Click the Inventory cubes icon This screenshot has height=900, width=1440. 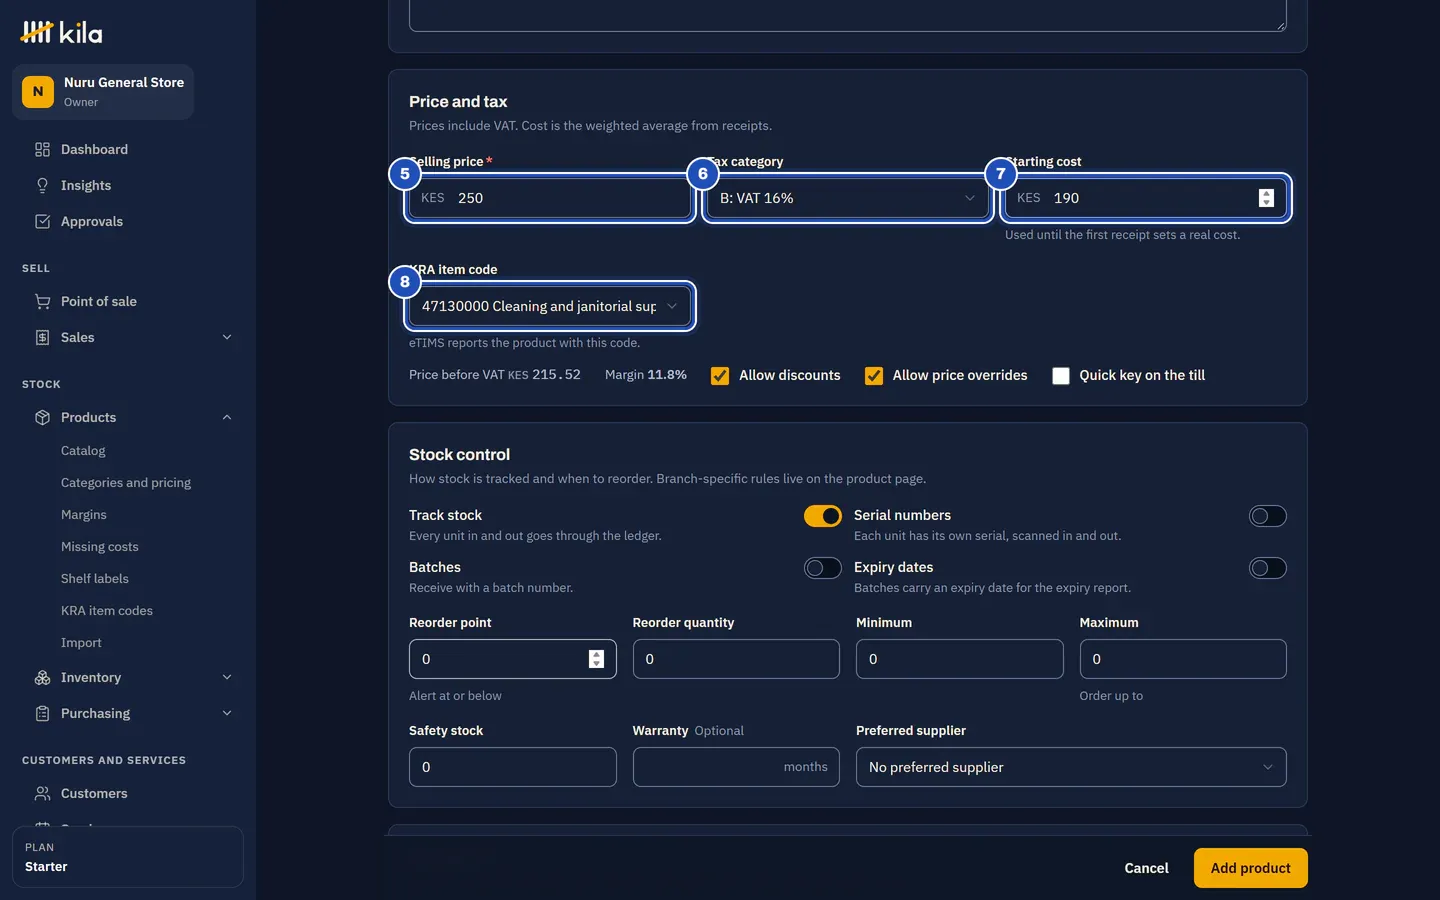(x=42, y=677)
